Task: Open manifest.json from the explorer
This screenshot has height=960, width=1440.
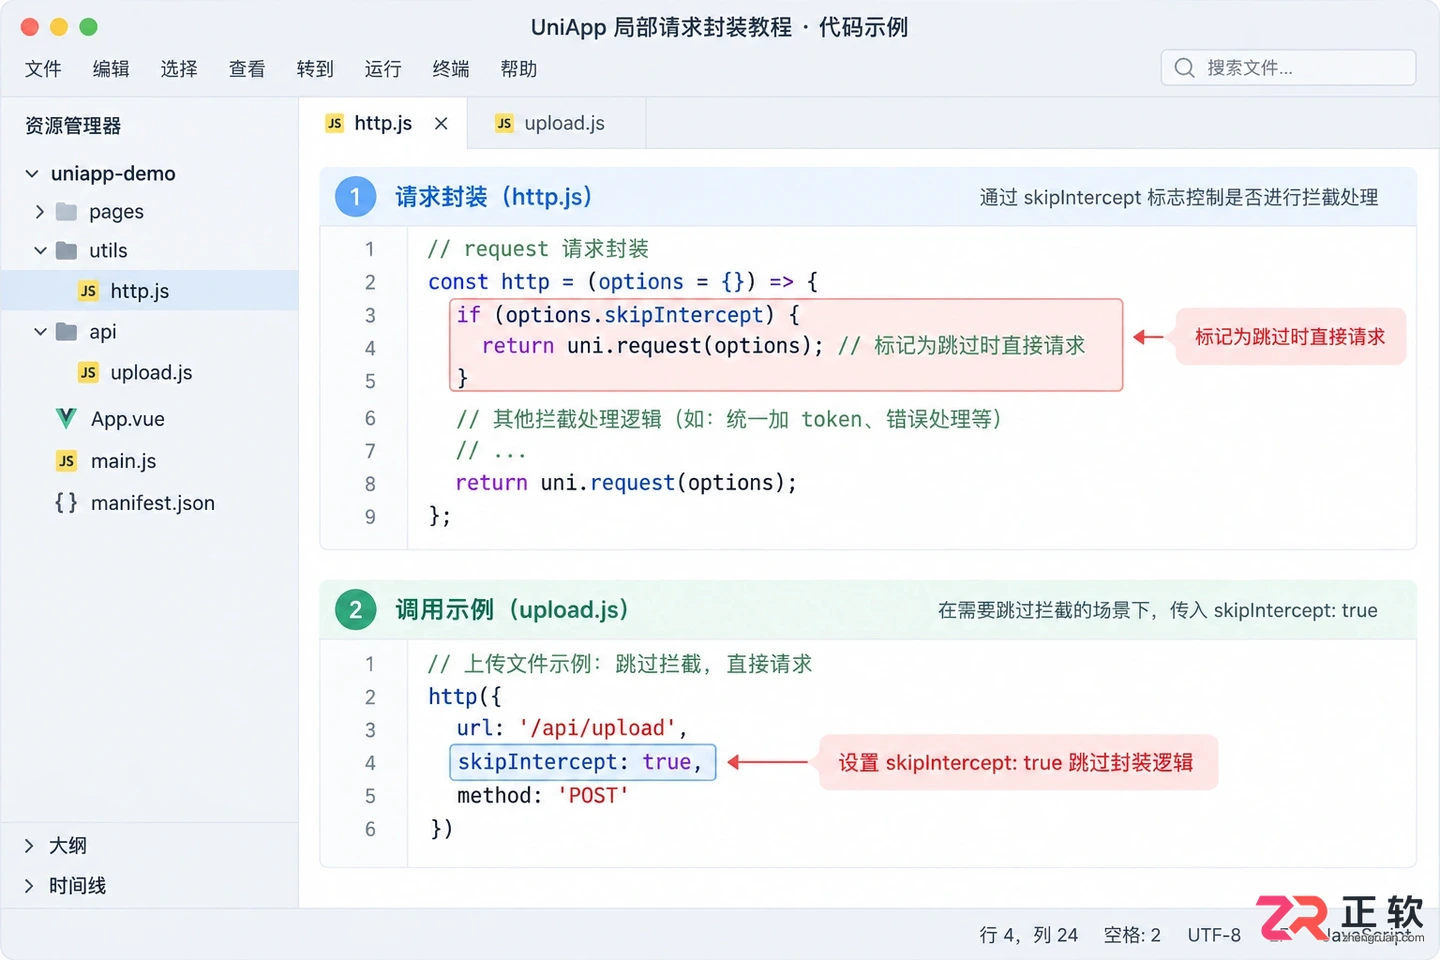Action: pos(153,503)
